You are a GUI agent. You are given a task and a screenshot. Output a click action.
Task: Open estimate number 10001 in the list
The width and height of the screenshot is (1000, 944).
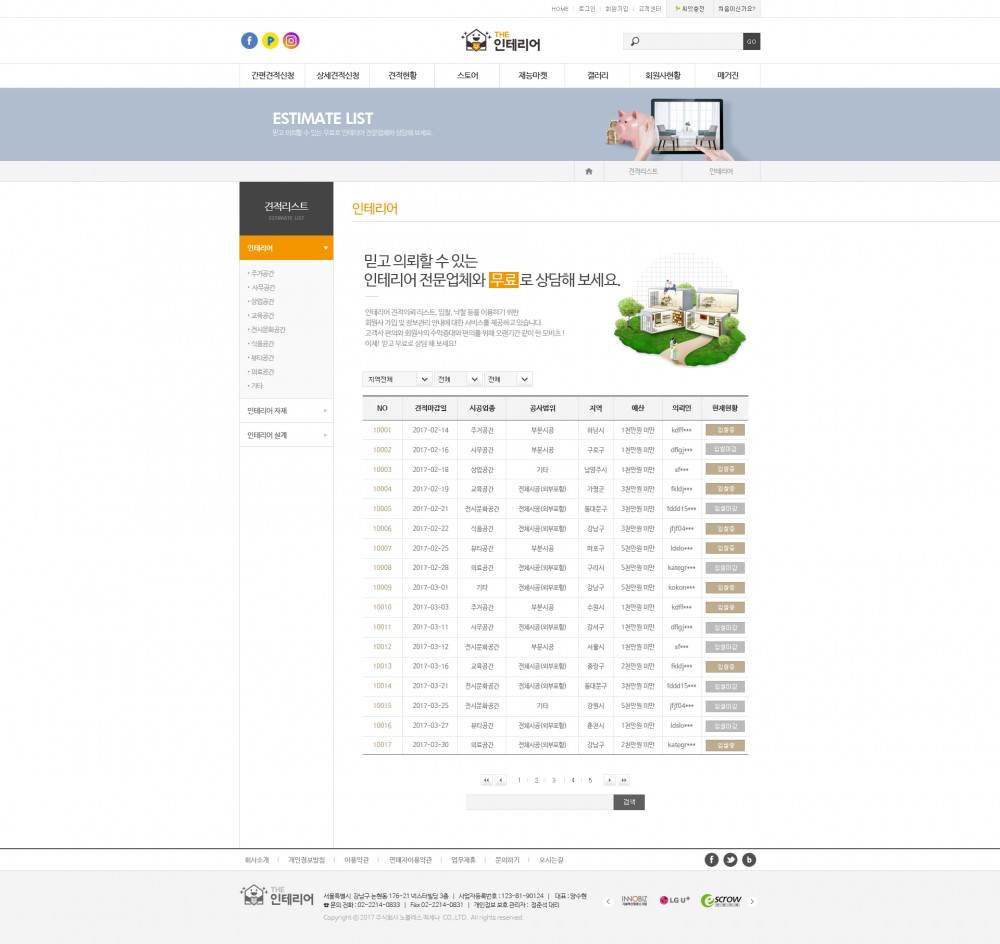coord(382,430)
